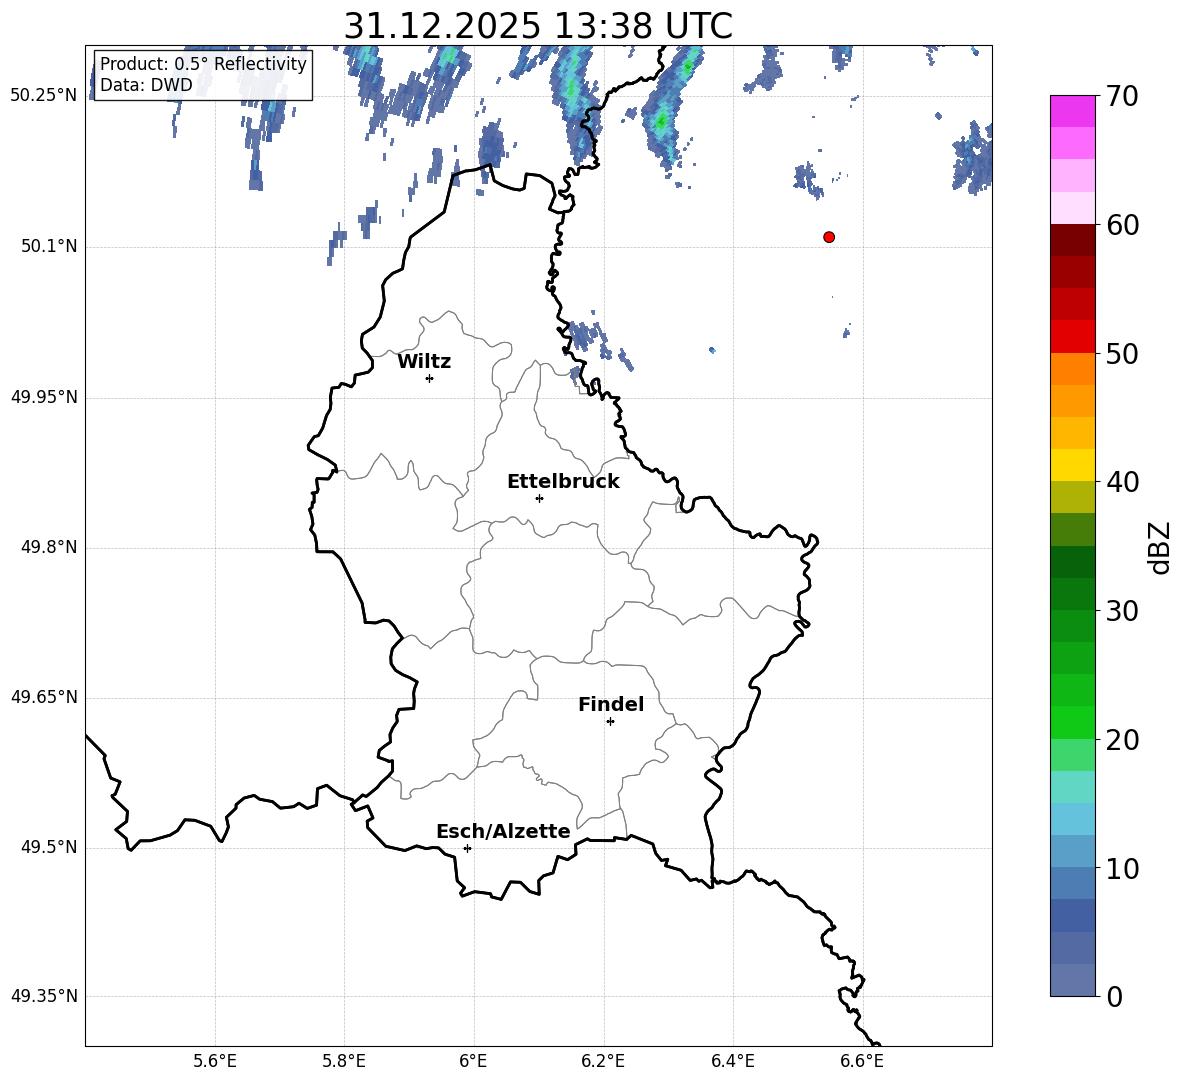Pick the magenta swatch at top of colorbar
Viewport: 1184px width, 1081px height.
[x=1073, y=111]
